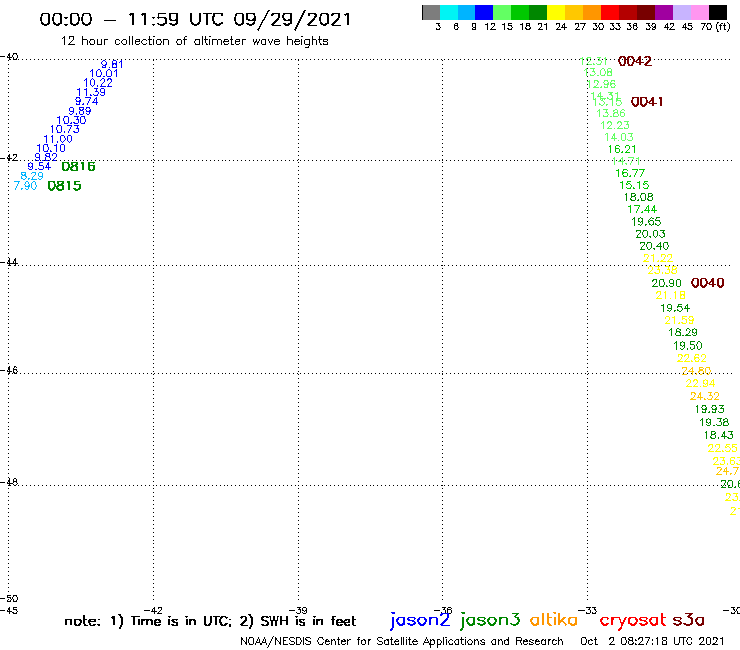Select the value "17.44"

(x=642, y=210)
